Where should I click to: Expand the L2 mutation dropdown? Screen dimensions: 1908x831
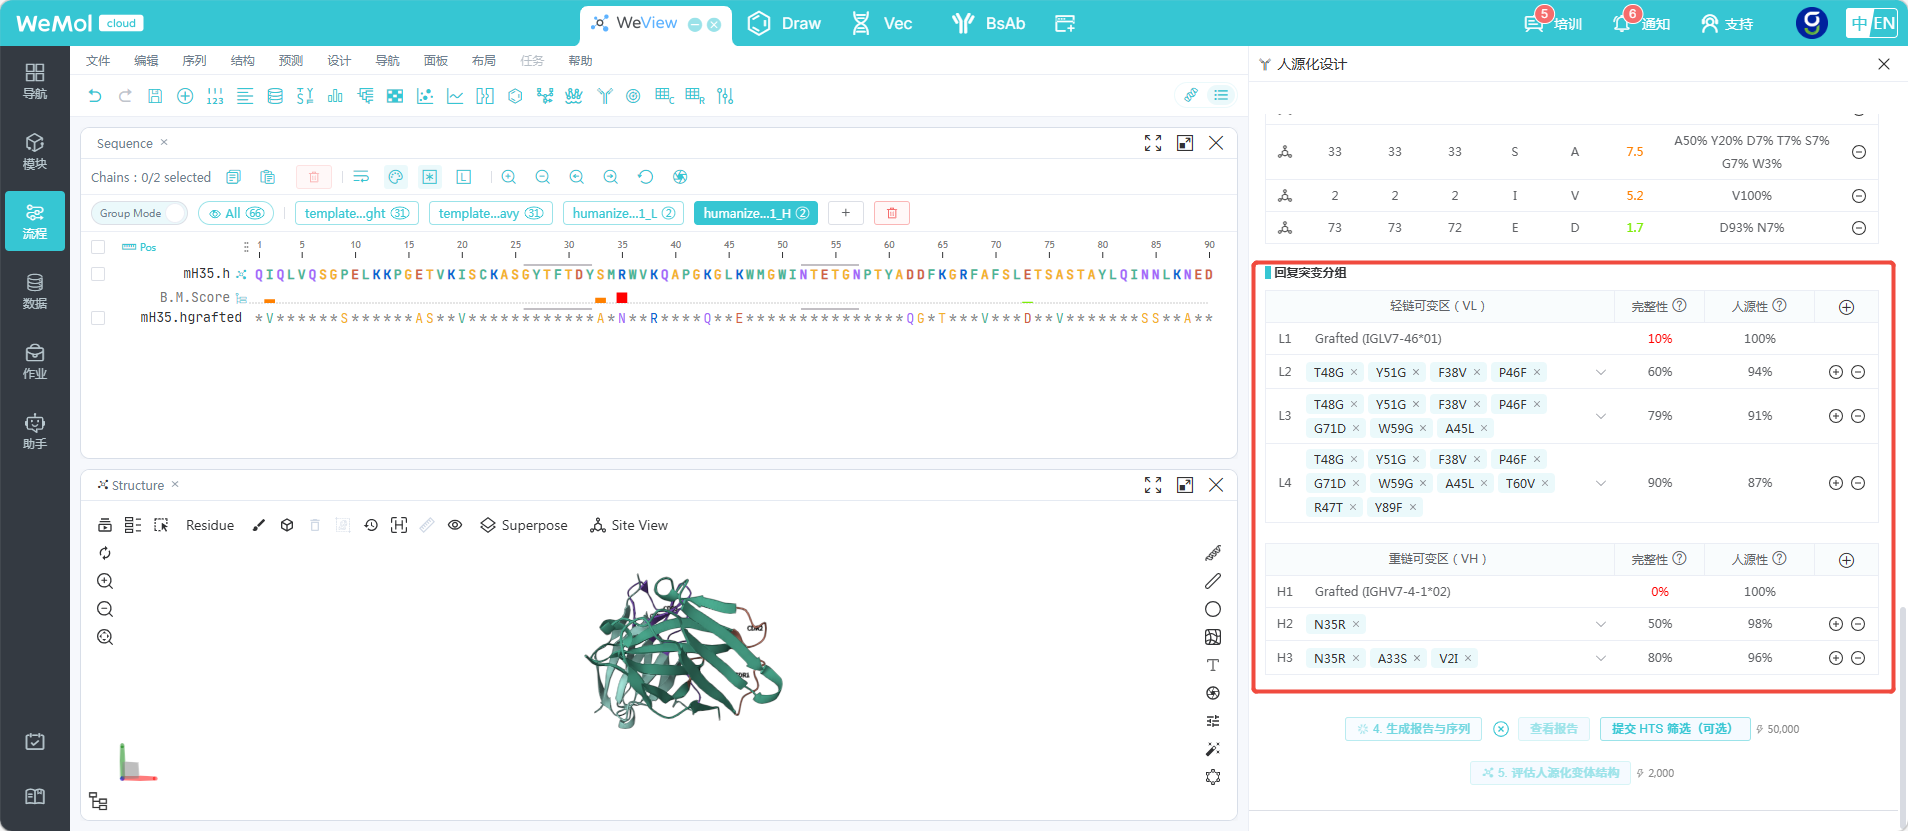(1601, 372)
